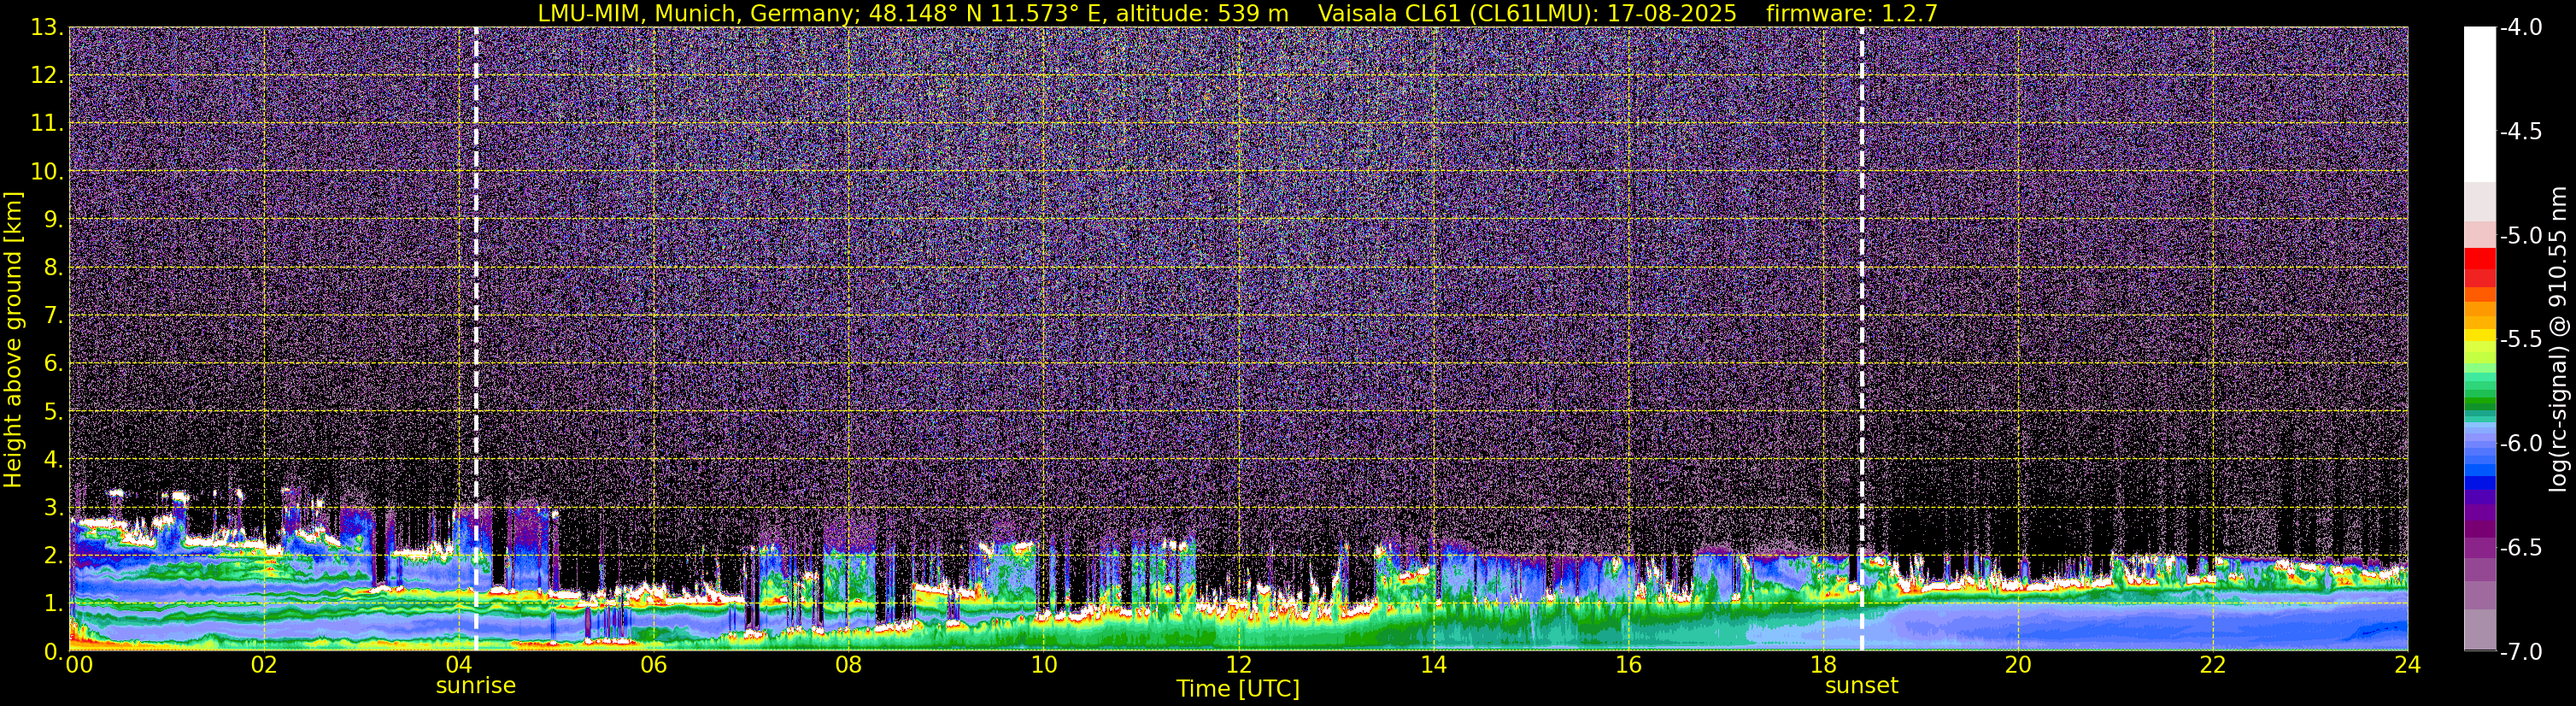Click the time axis tick label "16"
Screen dimensions: 2576x706
pos(1628,665)
